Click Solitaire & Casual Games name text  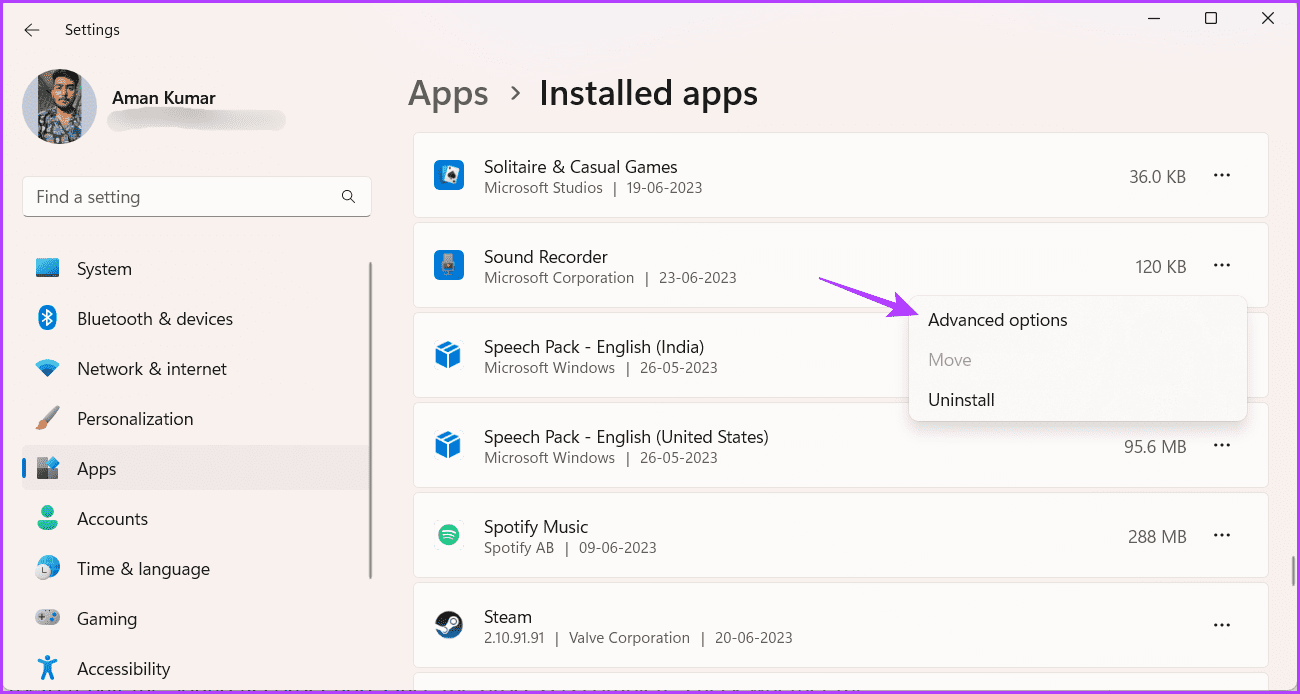tap(581, 167)
